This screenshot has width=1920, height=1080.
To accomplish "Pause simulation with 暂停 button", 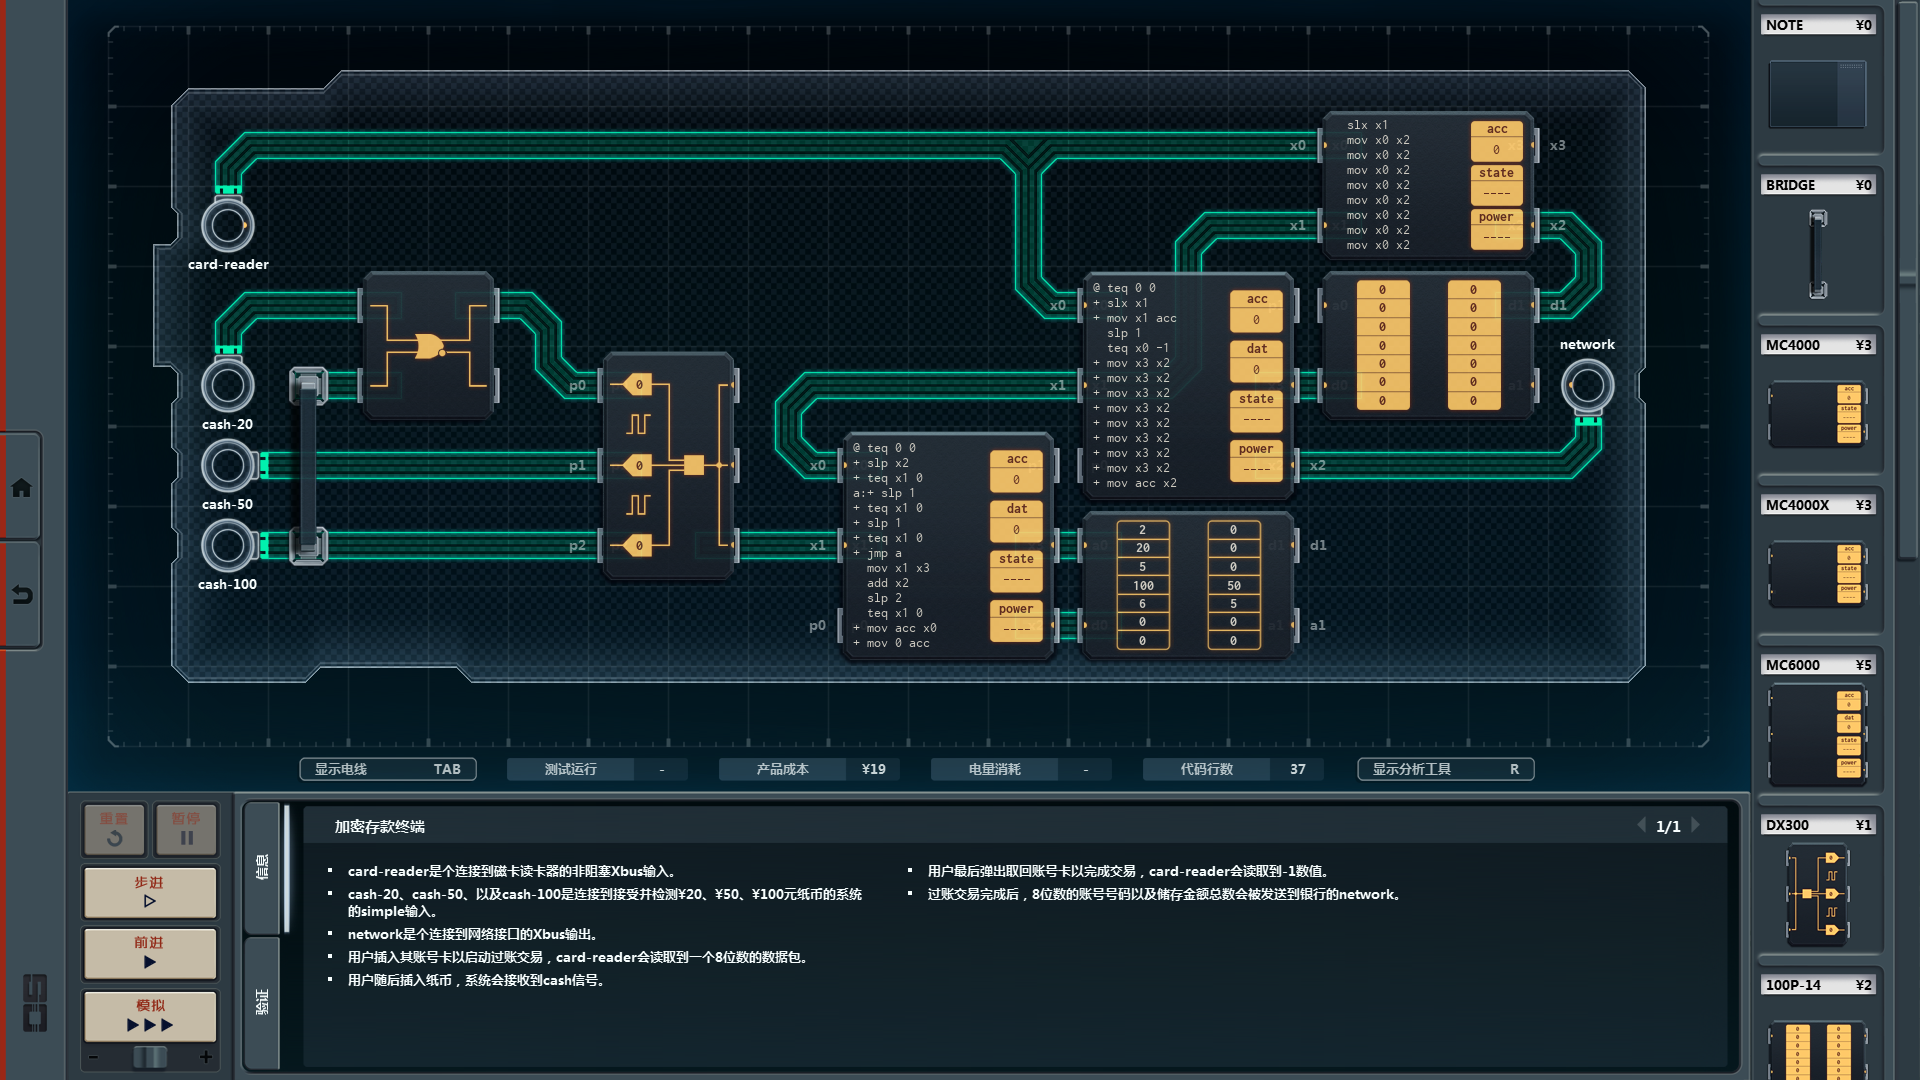I will point(186,829).
